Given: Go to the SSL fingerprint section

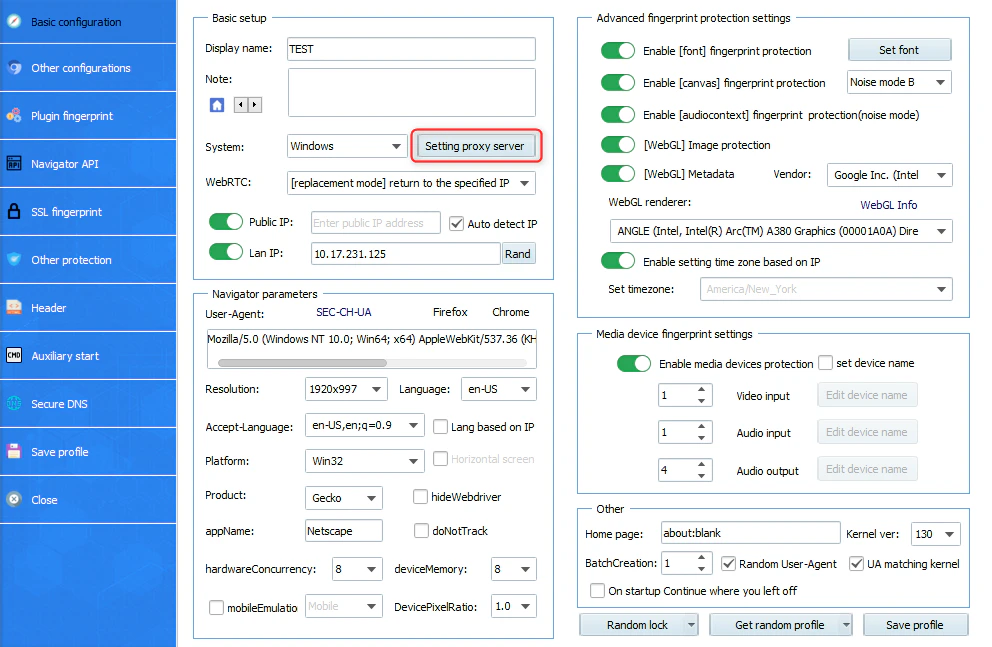Looking at the screenshot, I should pos(88,212).
